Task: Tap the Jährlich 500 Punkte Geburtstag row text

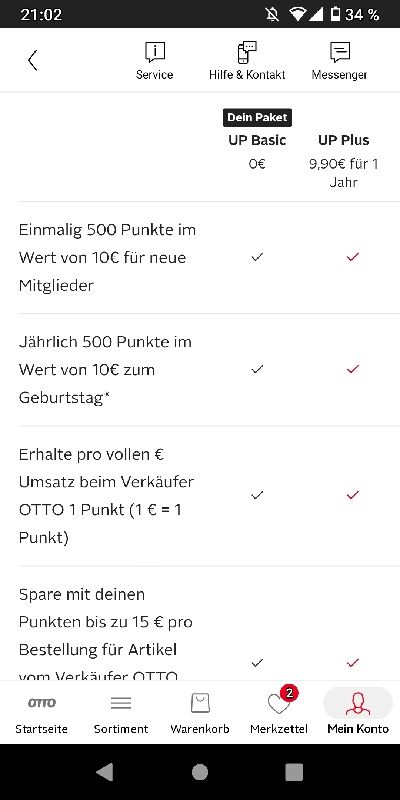Action: pyautogui.click(x=105, y=369)
